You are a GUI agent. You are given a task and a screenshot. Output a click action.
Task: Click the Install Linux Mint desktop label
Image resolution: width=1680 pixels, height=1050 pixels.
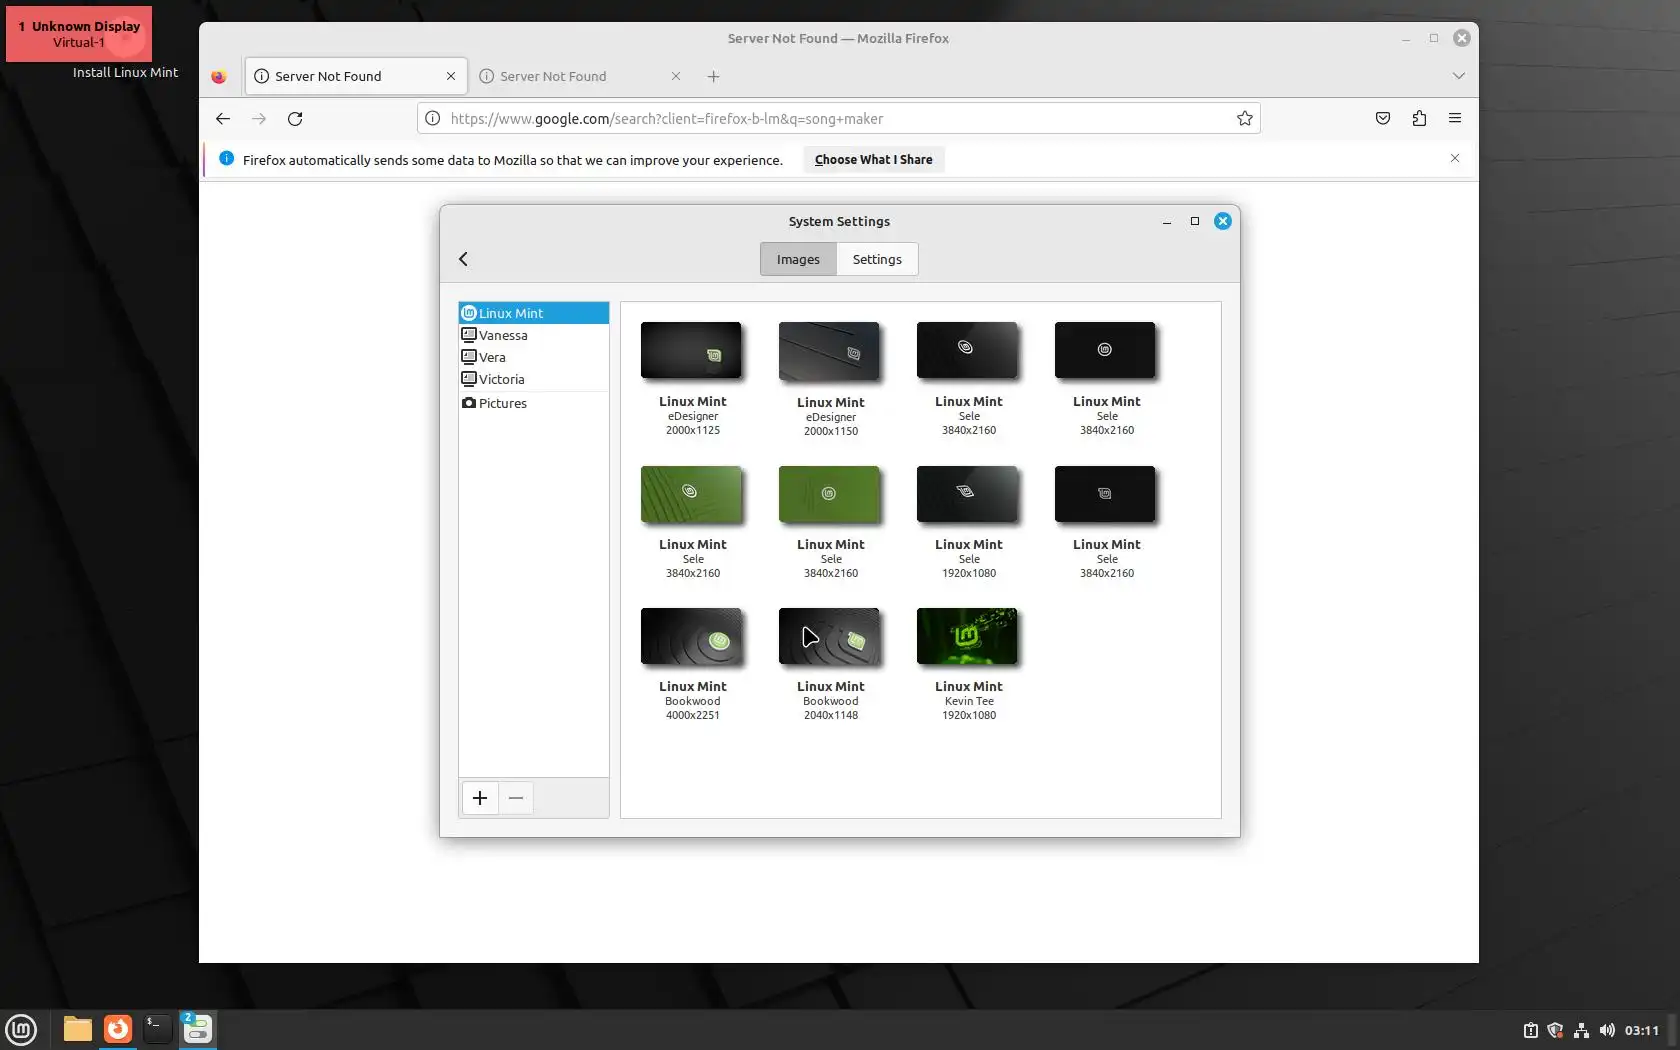125,72
